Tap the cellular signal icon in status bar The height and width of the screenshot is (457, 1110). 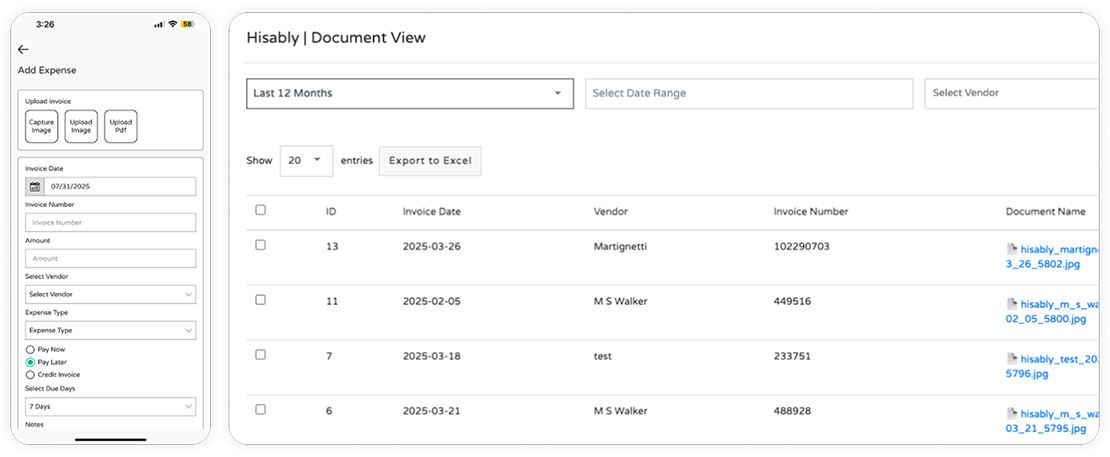(159, 24)
